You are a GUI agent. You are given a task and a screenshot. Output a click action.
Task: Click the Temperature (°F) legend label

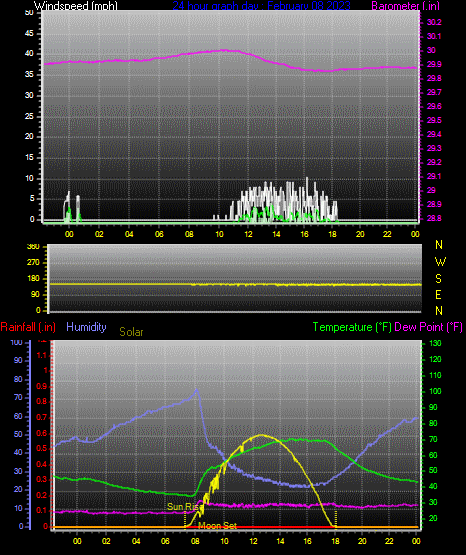click(352, 327)
